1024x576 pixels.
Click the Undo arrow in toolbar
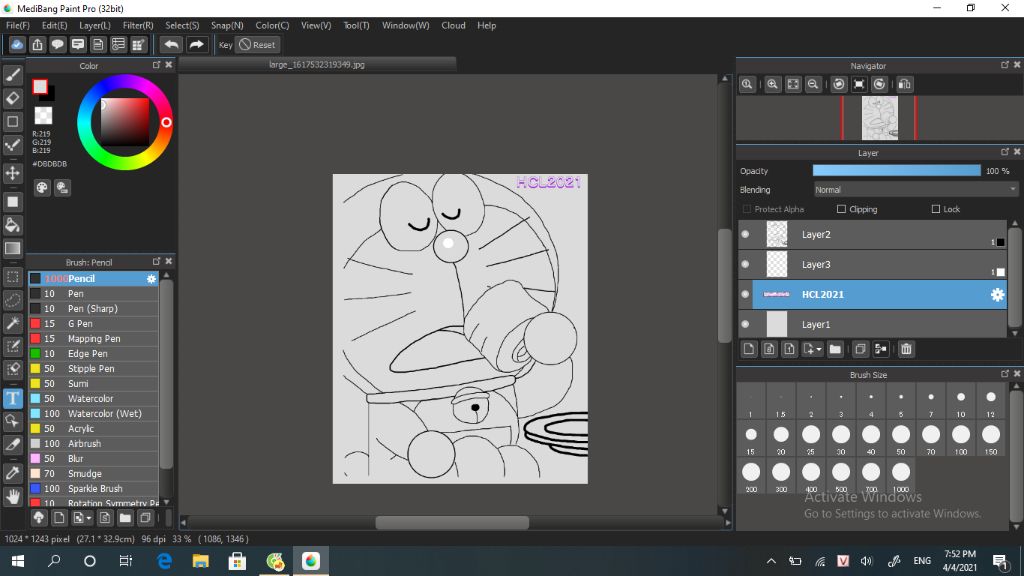tap(171, 44)
